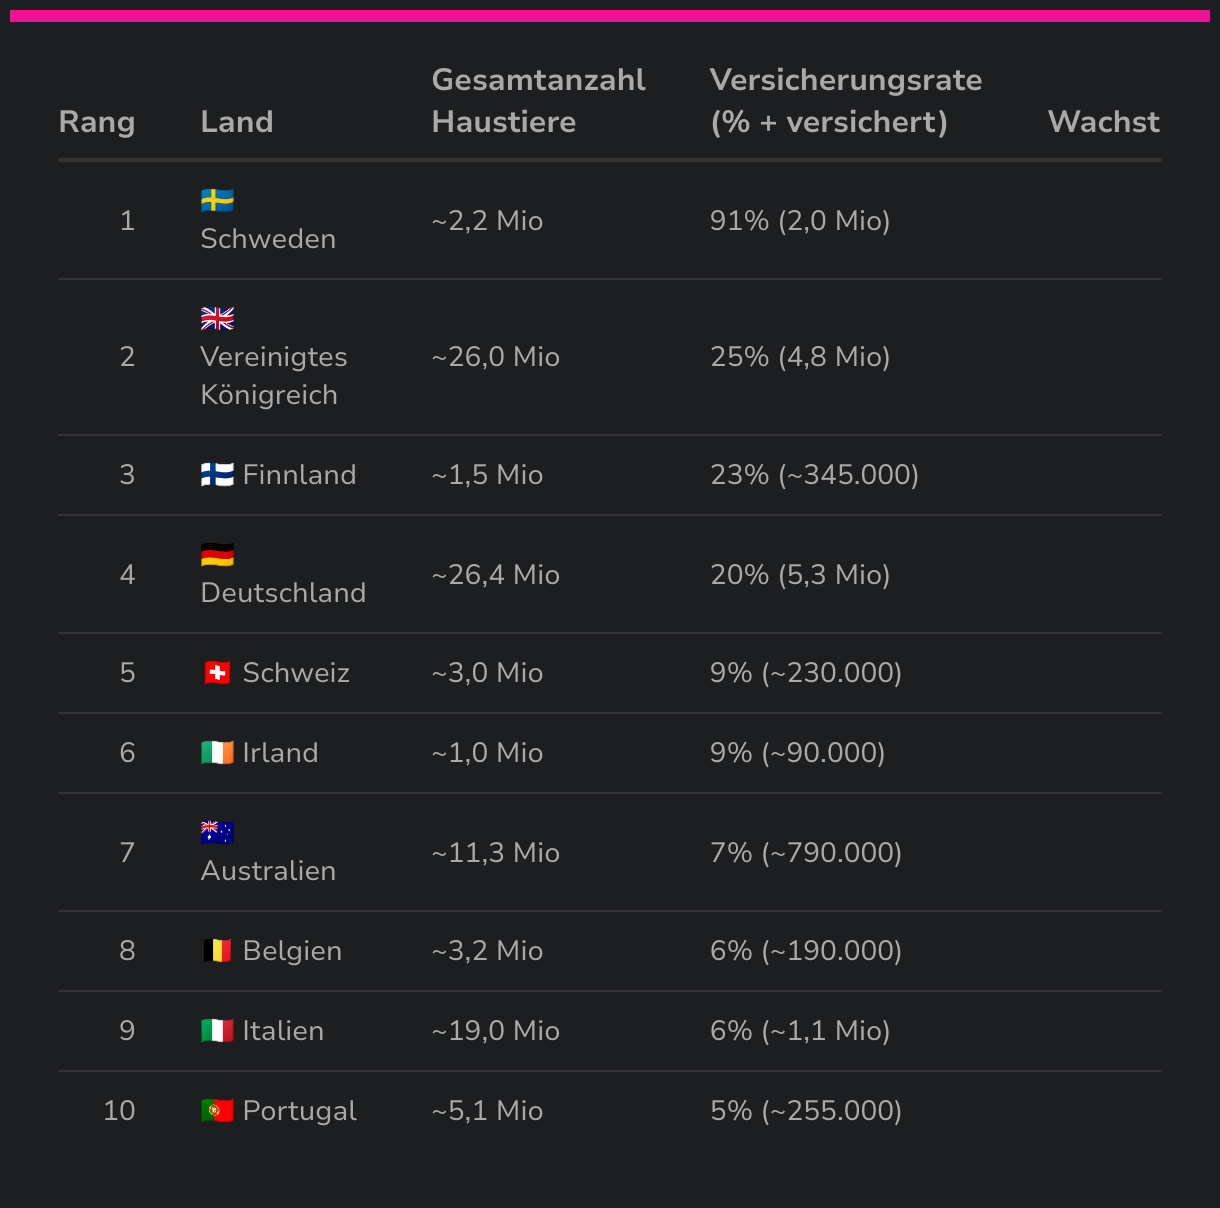Click the Switzerland flag icon
The width and height of the screenshot is (1220, 1208).
point(217,673)
